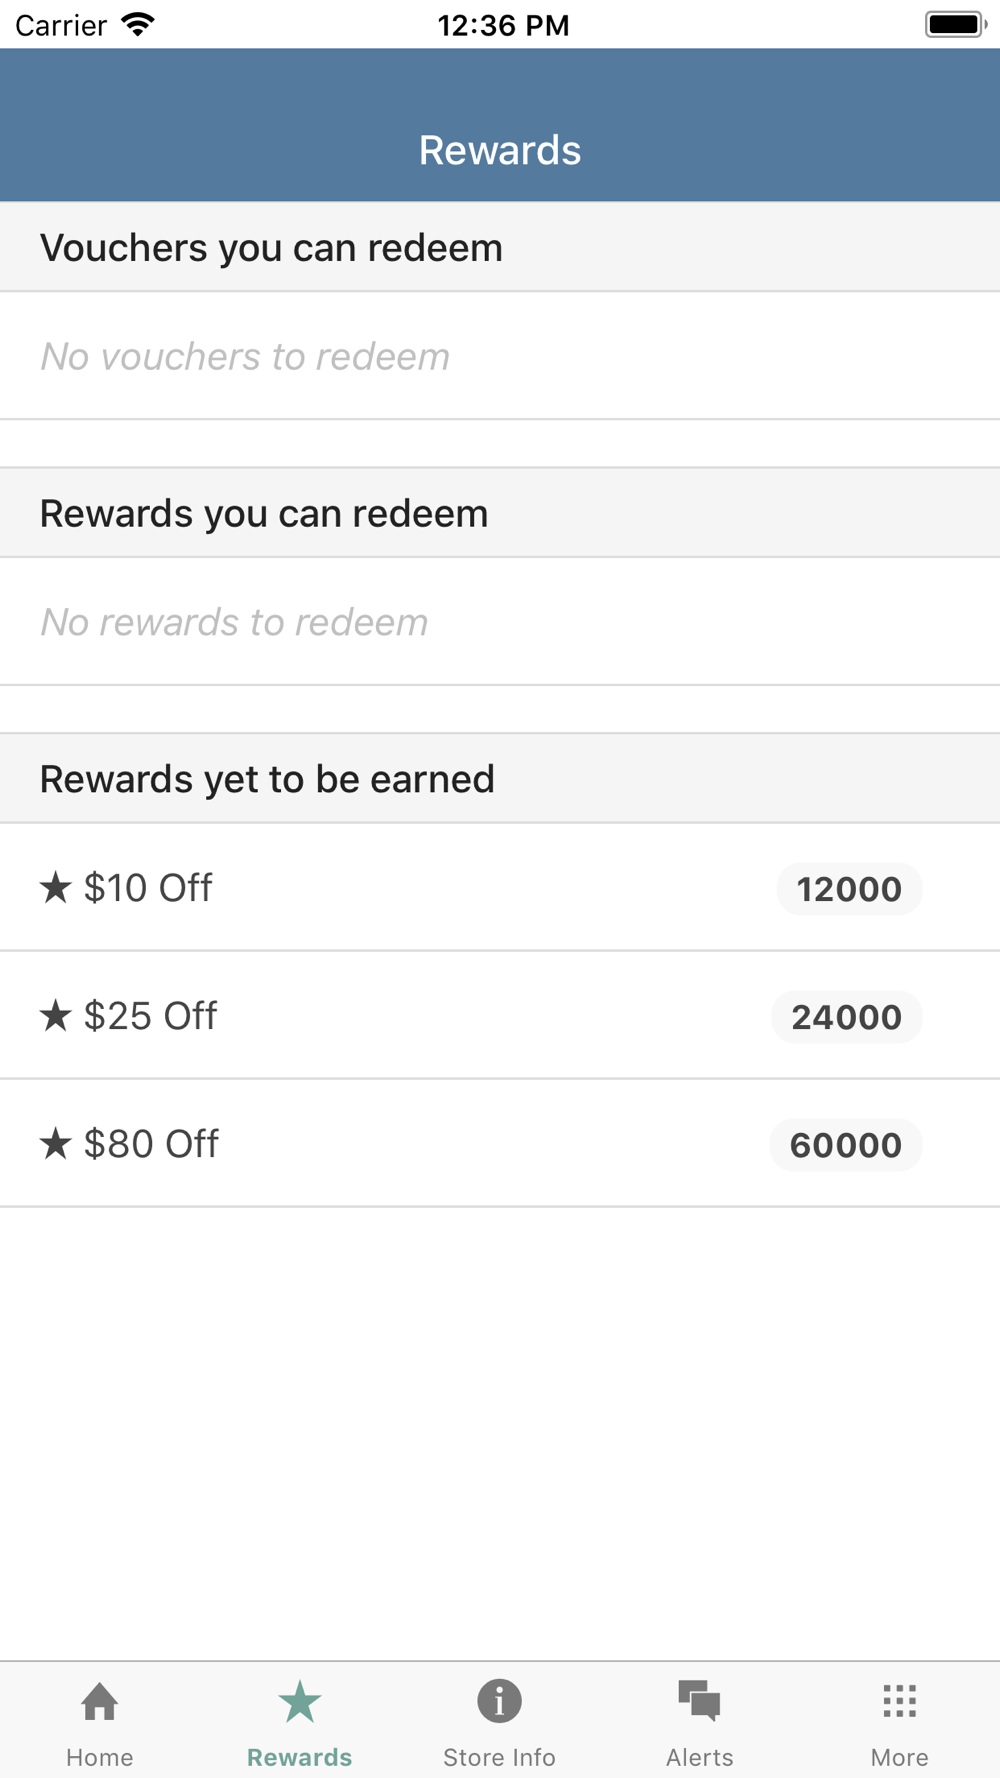This screenshot has height=1778, width=1000.
Task: Tap the 60000 points badge
Action: pyautogui.click(x=845, y=1145)
